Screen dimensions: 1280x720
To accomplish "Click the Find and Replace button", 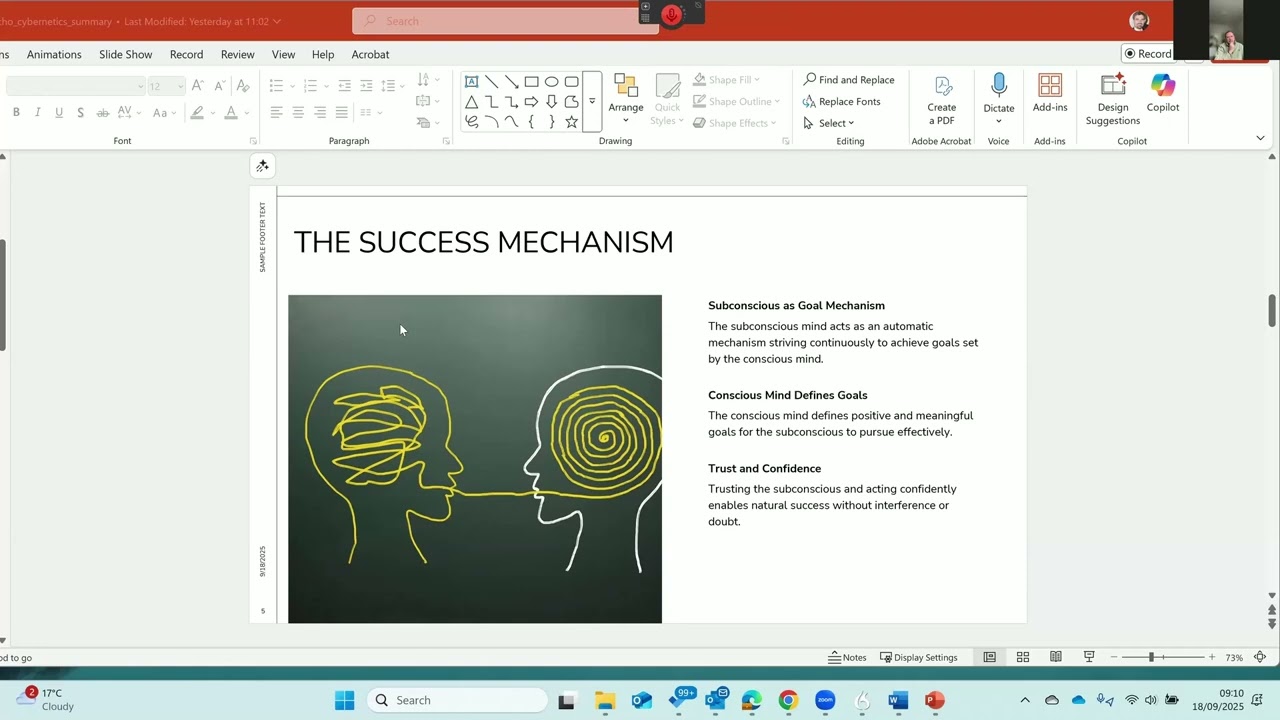I will pyautogui.click(x=849, y=80).
